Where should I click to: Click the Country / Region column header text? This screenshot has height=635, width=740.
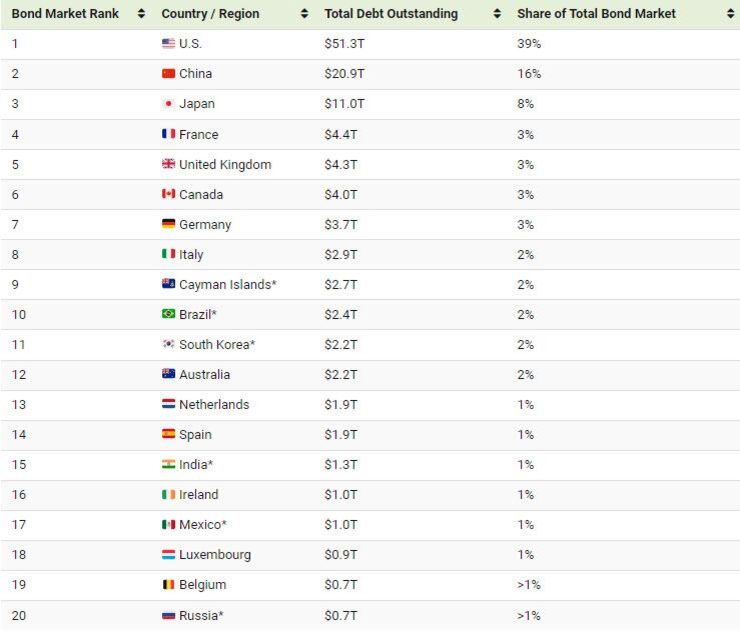[210, 14]
